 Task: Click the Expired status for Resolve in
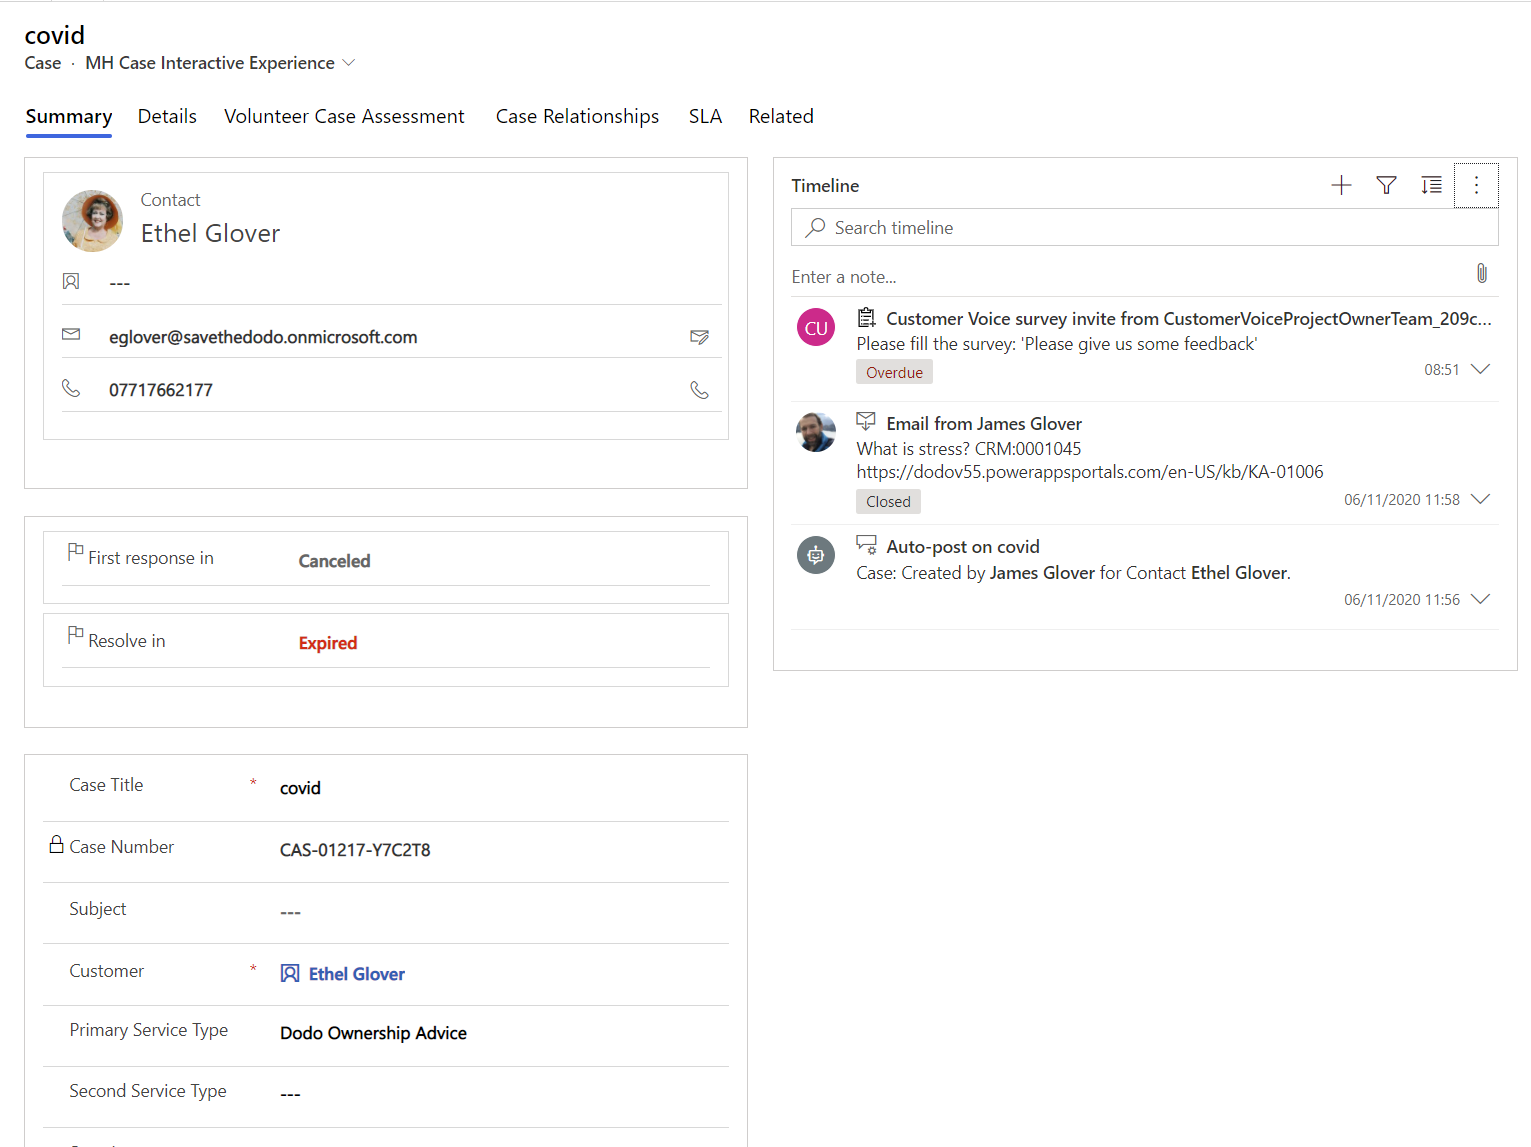point(328,643)
